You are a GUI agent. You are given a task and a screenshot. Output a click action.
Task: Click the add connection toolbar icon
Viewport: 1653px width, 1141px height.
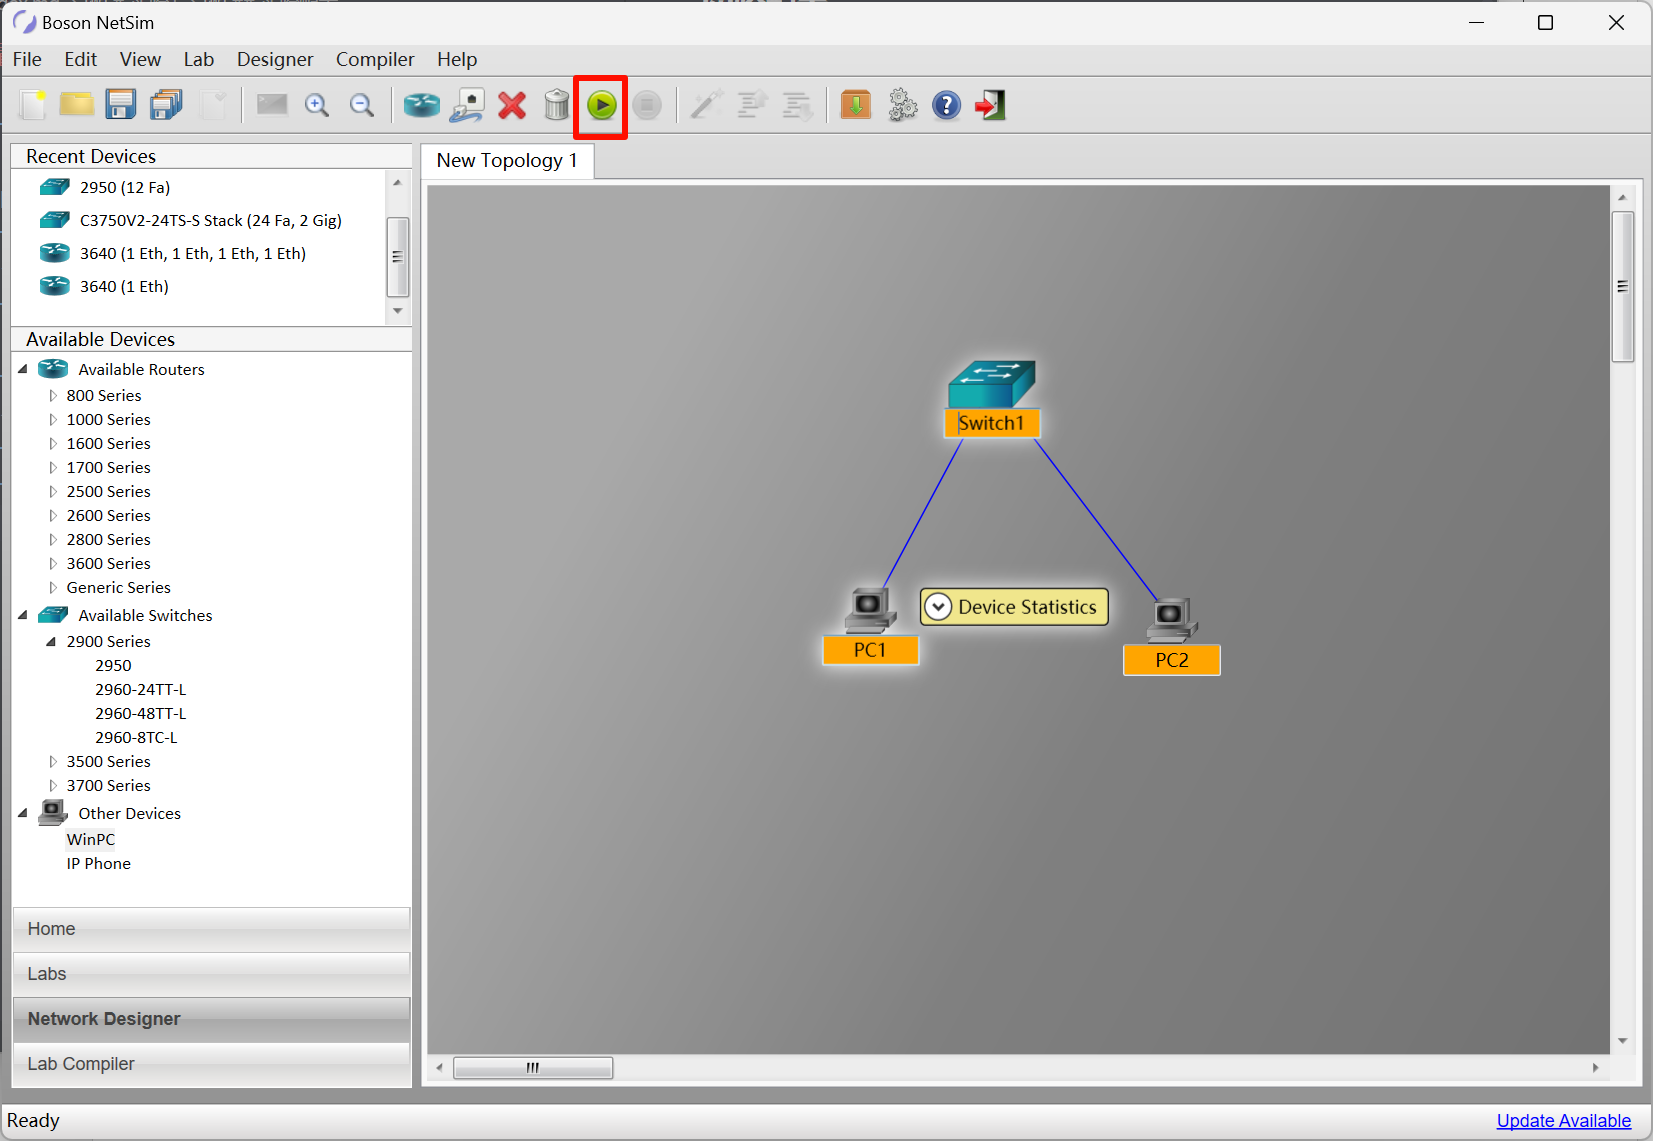click(x=467, y=104)
